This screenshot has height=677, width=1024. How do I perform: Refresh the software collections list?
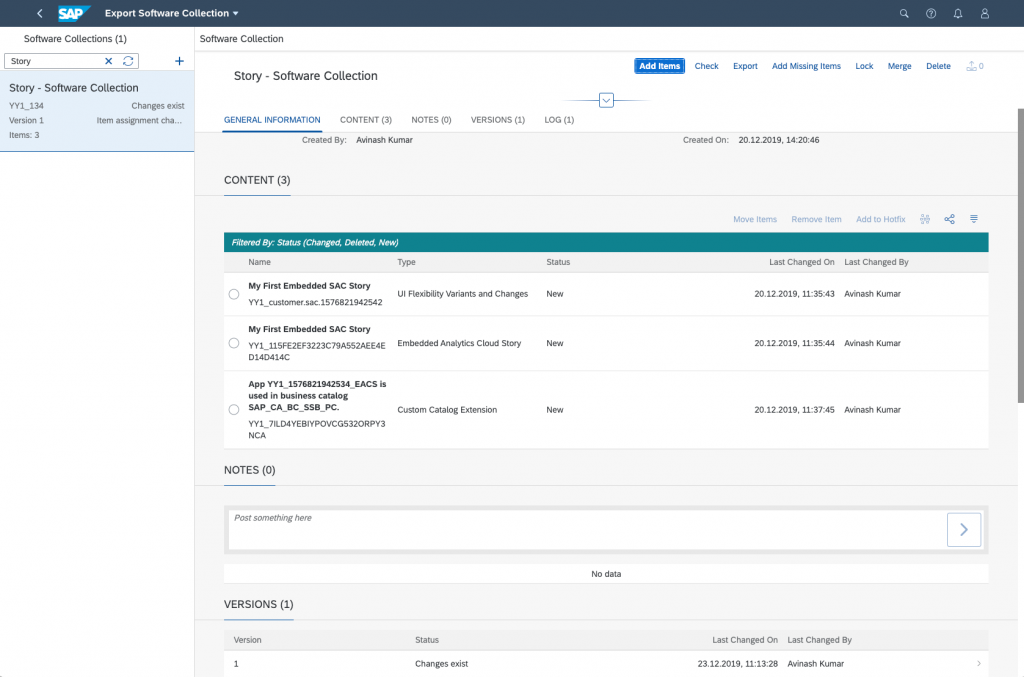pyautogui.click(x=128, y=61)
